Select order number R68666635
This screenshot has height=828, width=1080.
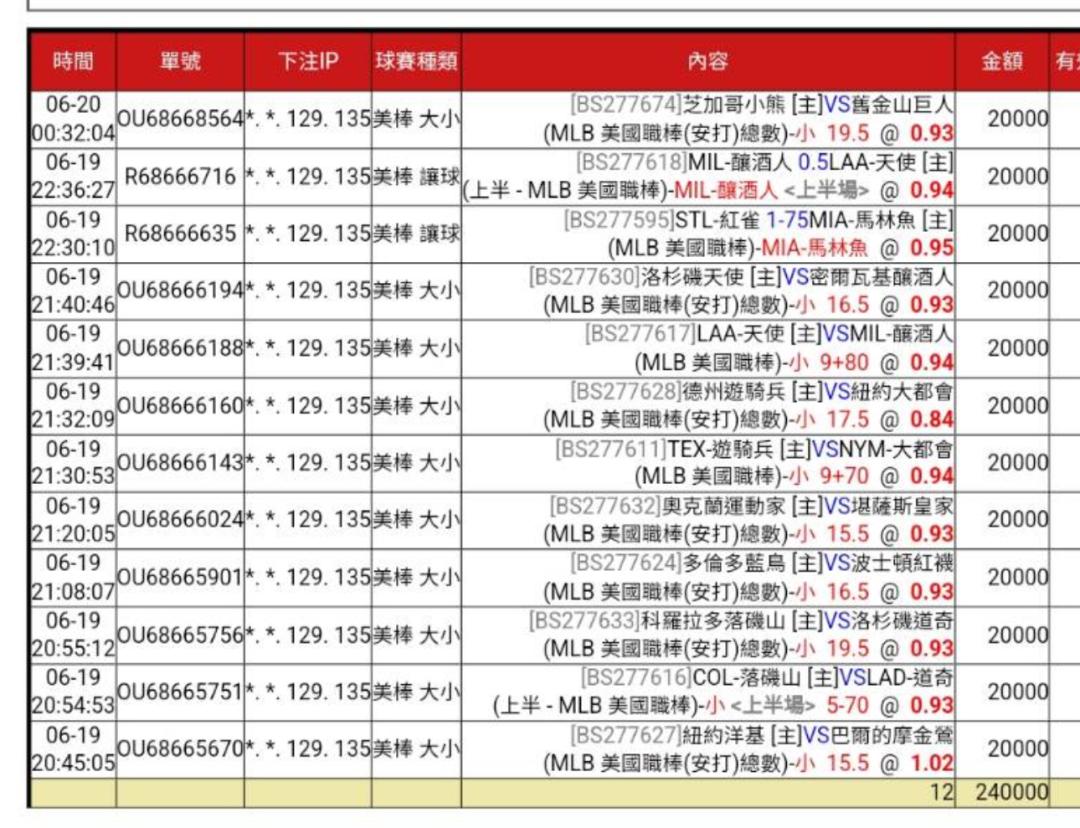[x=180, y=234]
